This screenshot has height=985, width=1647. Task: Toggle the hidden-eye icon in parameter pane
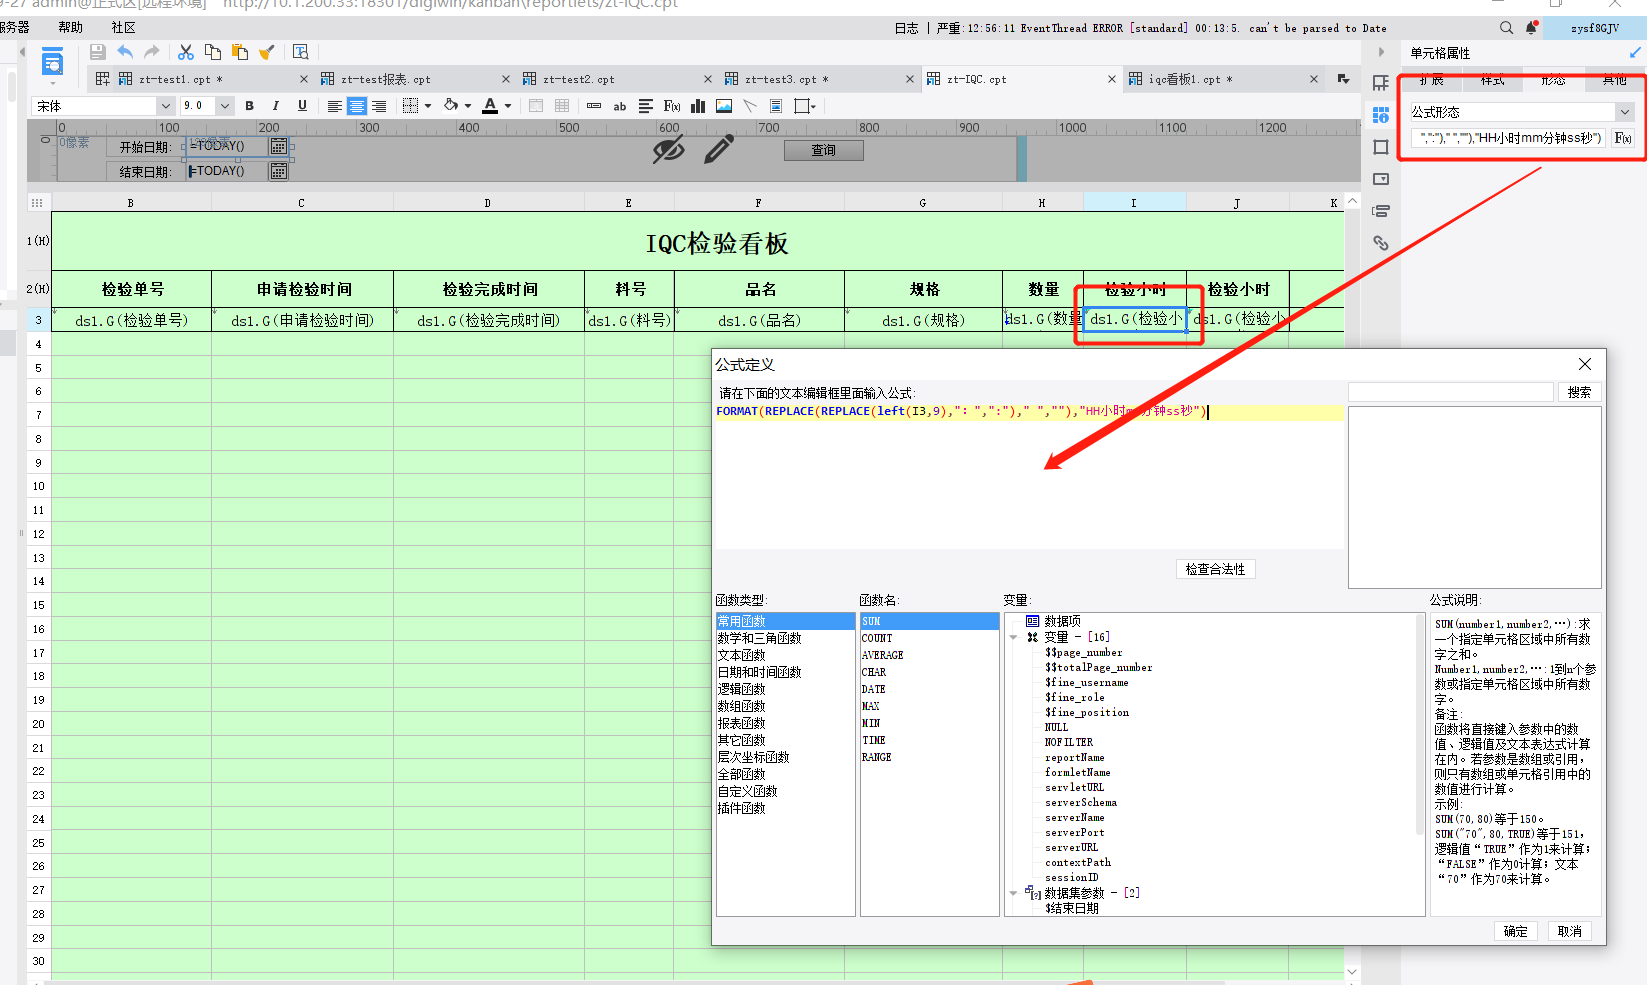[x=668, y=150]
